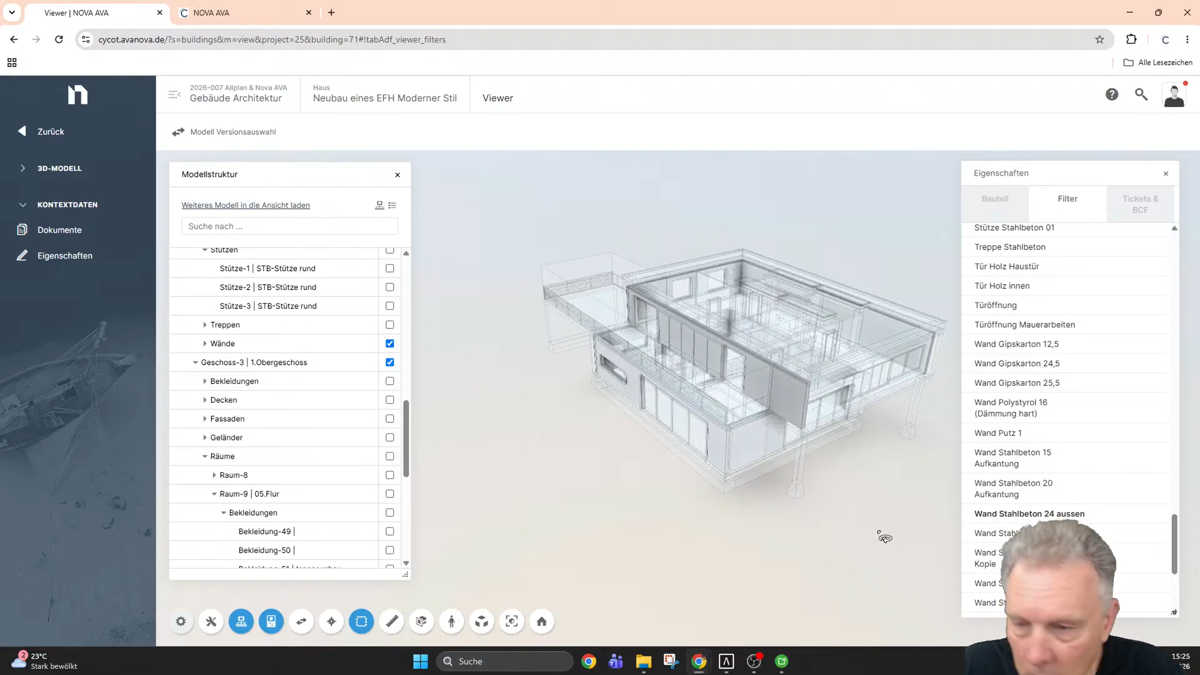
Task: Open the help question mark icon
Action: tap(1112, 94)
